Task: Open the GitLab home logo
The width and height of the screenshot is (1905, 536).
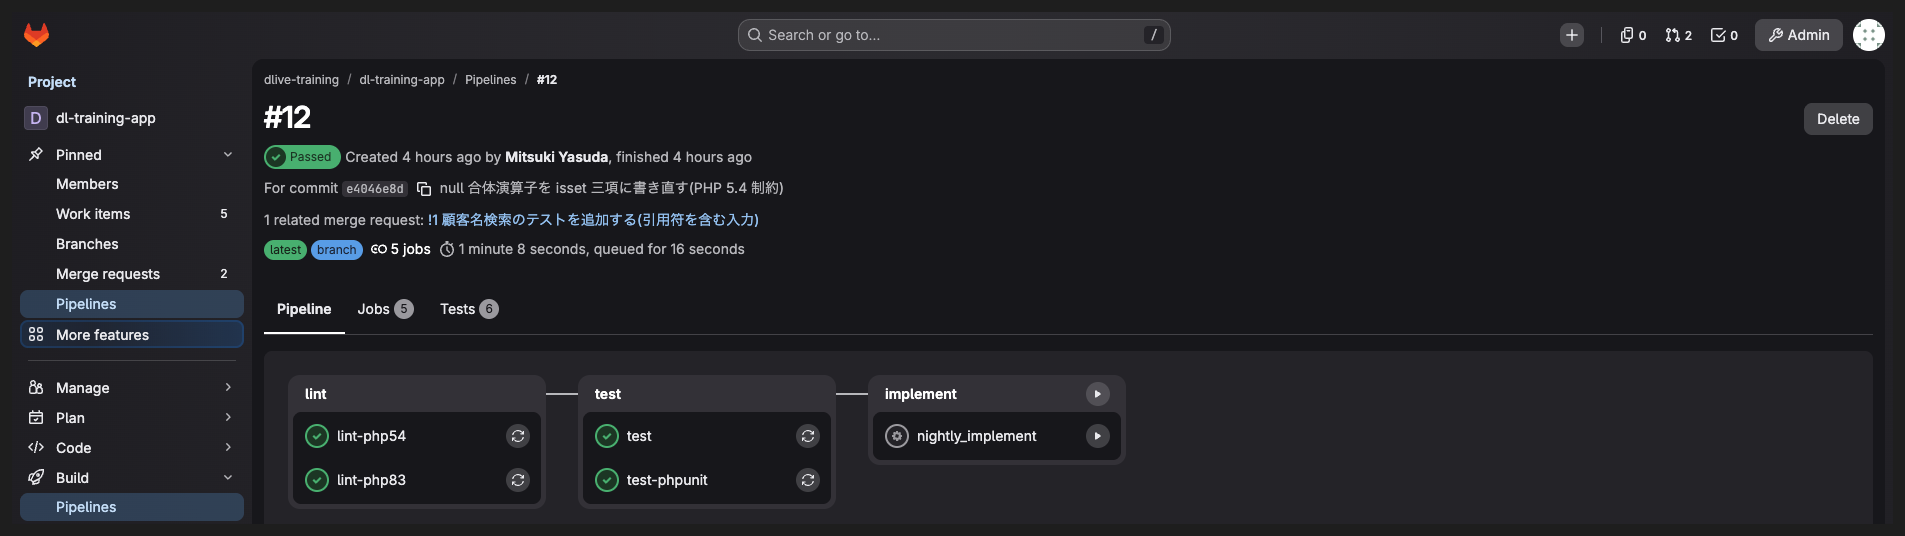Action: pyautogui.click(x=36, y=35)
